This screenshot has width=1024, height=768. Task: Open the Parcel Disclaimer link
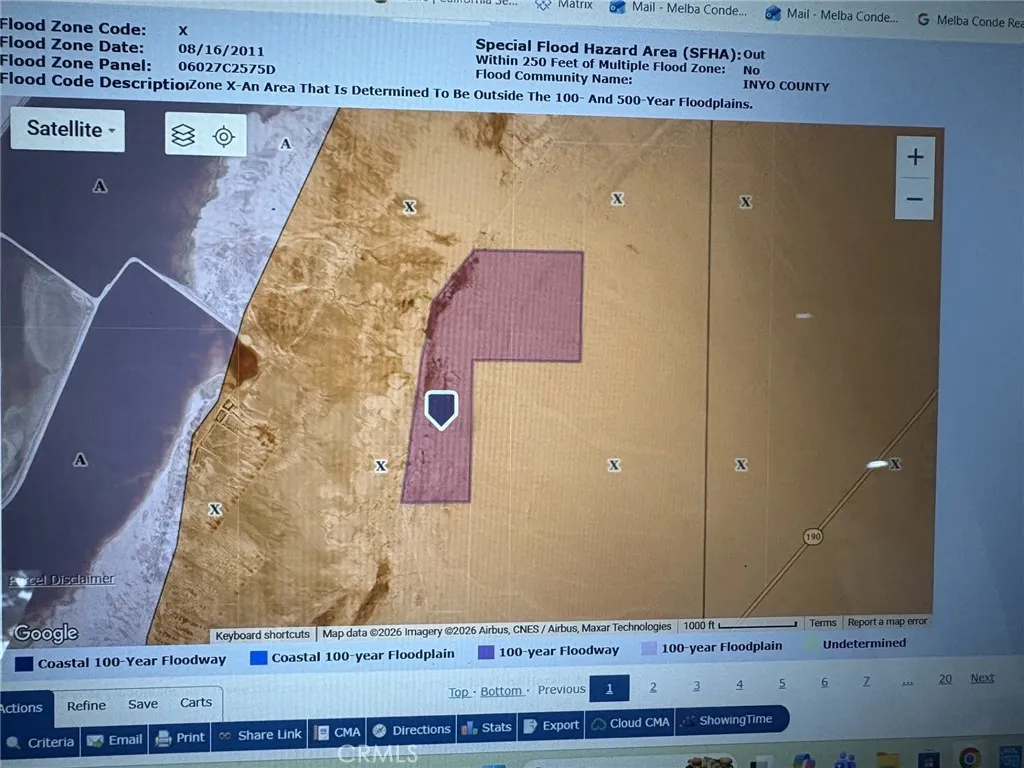tap(63, 579)
